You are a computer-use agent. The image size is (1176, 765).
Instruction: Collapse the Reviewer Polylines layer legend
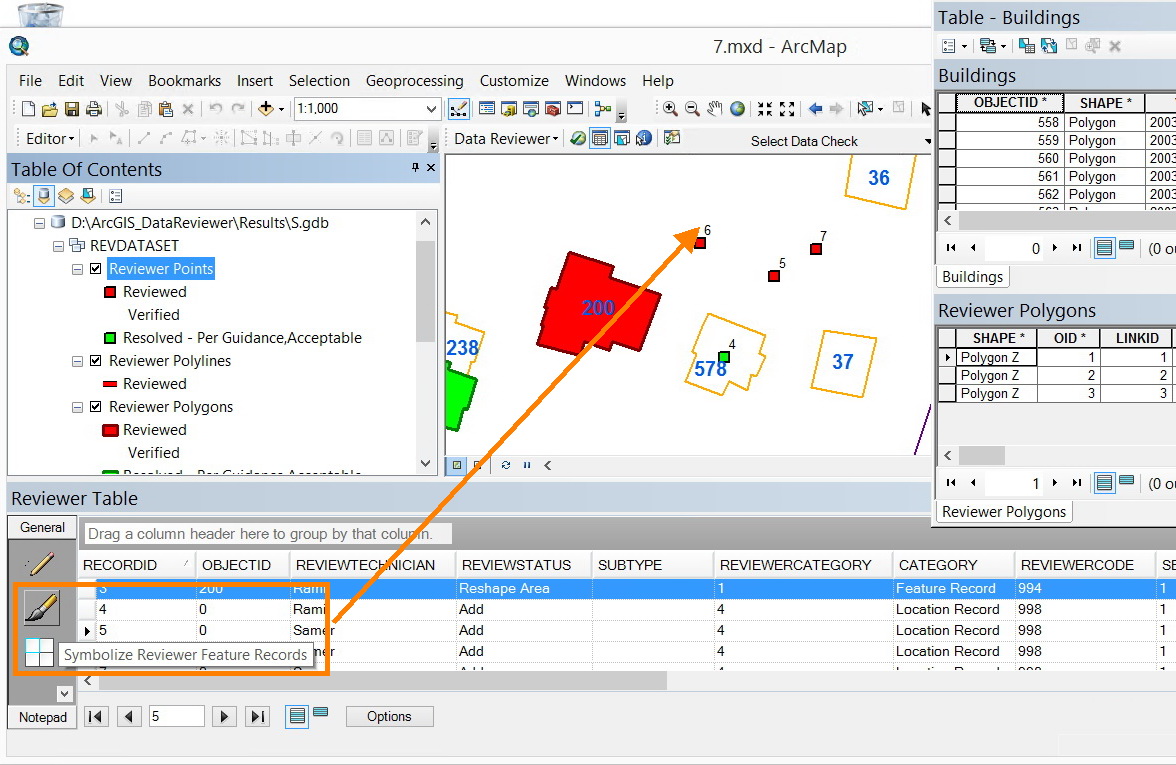(77, 361)
